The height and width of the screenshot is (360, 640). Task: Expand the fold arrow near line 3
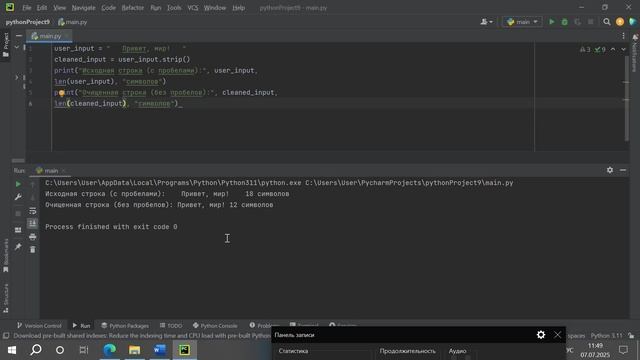click(x=17, y=77)
